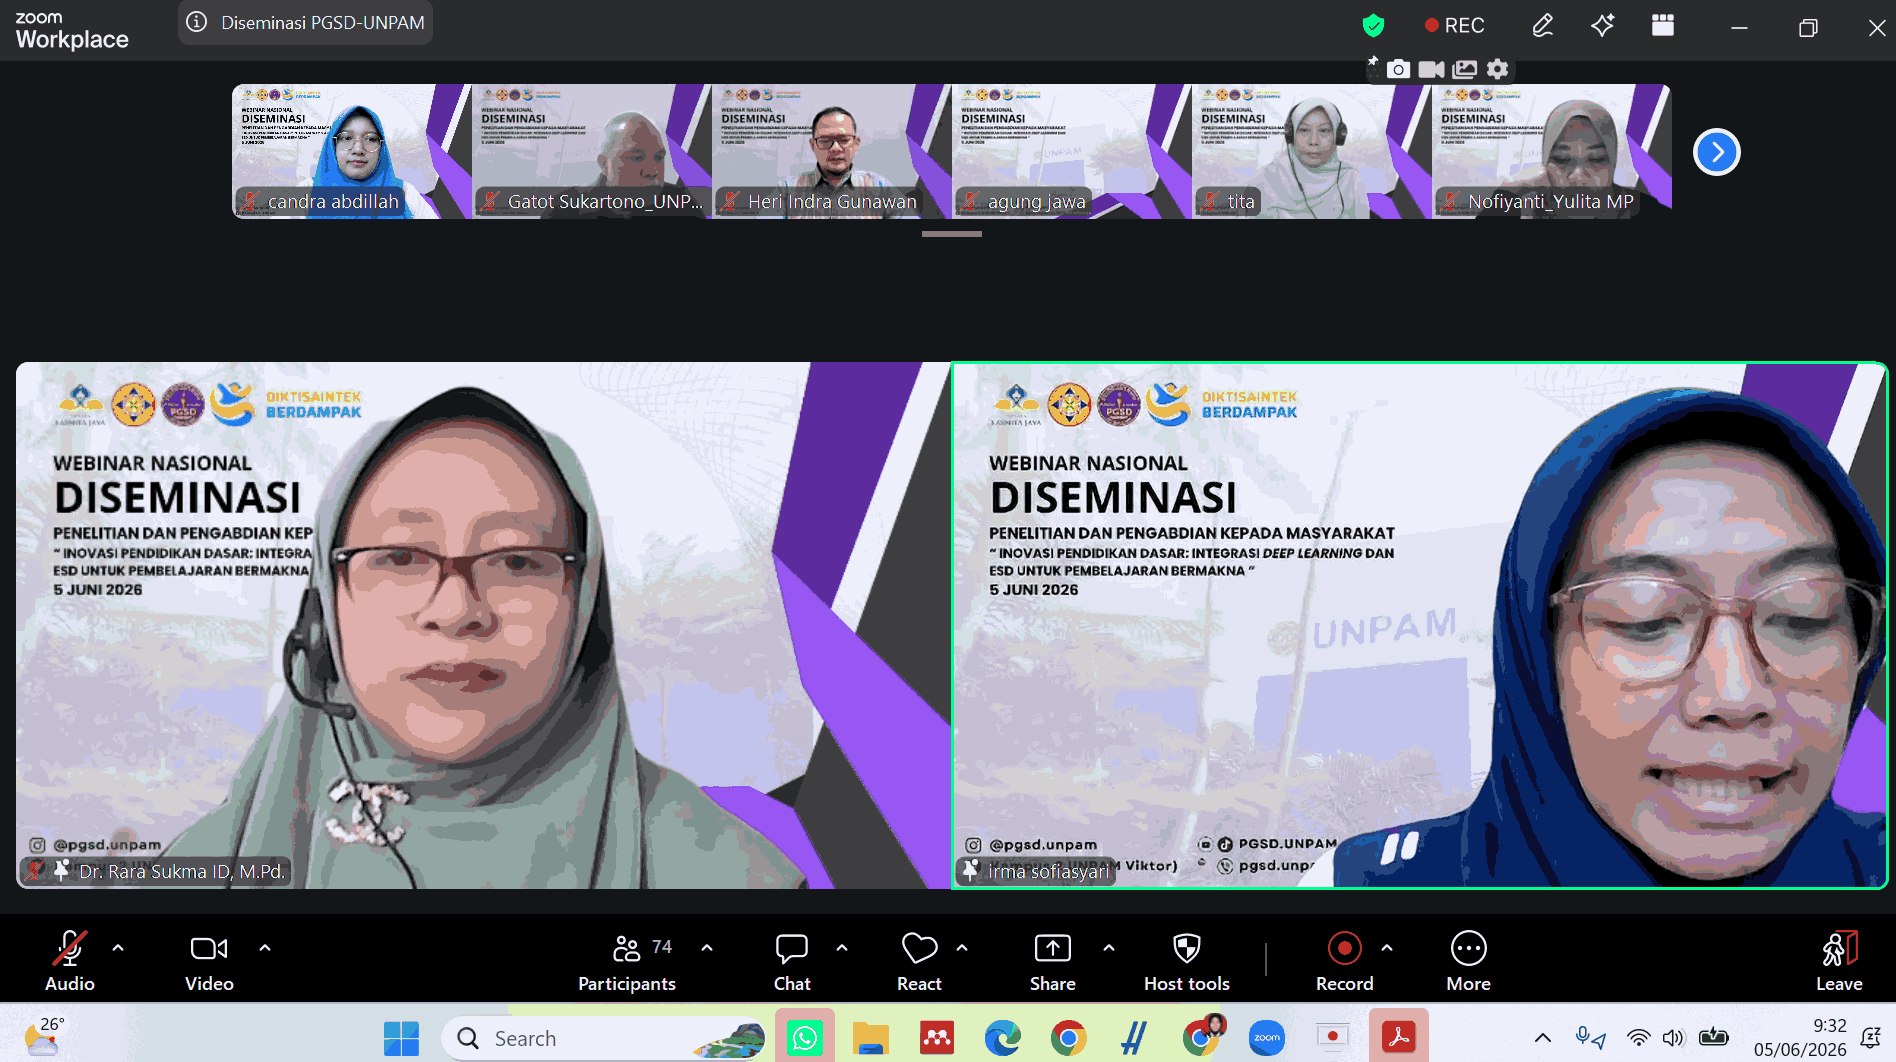Expand the audio options arrow
This screenshot has width=1896, height=1062.
(x=118, y=947)
